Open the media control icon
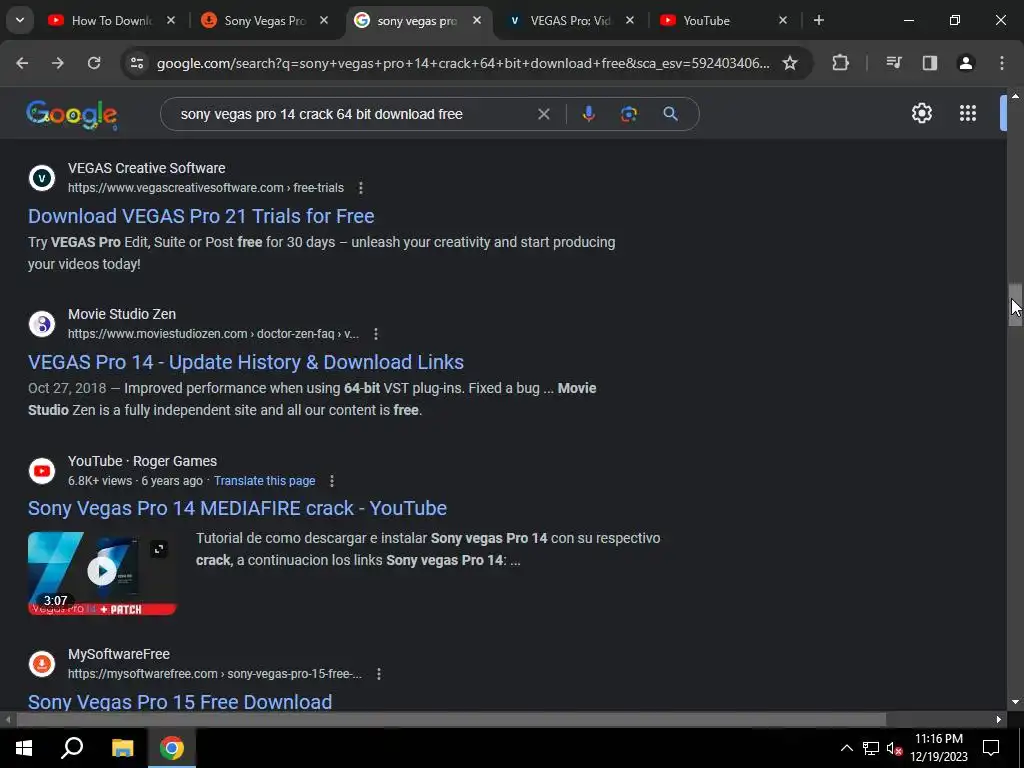1024x768 pixels. (893, 63)
